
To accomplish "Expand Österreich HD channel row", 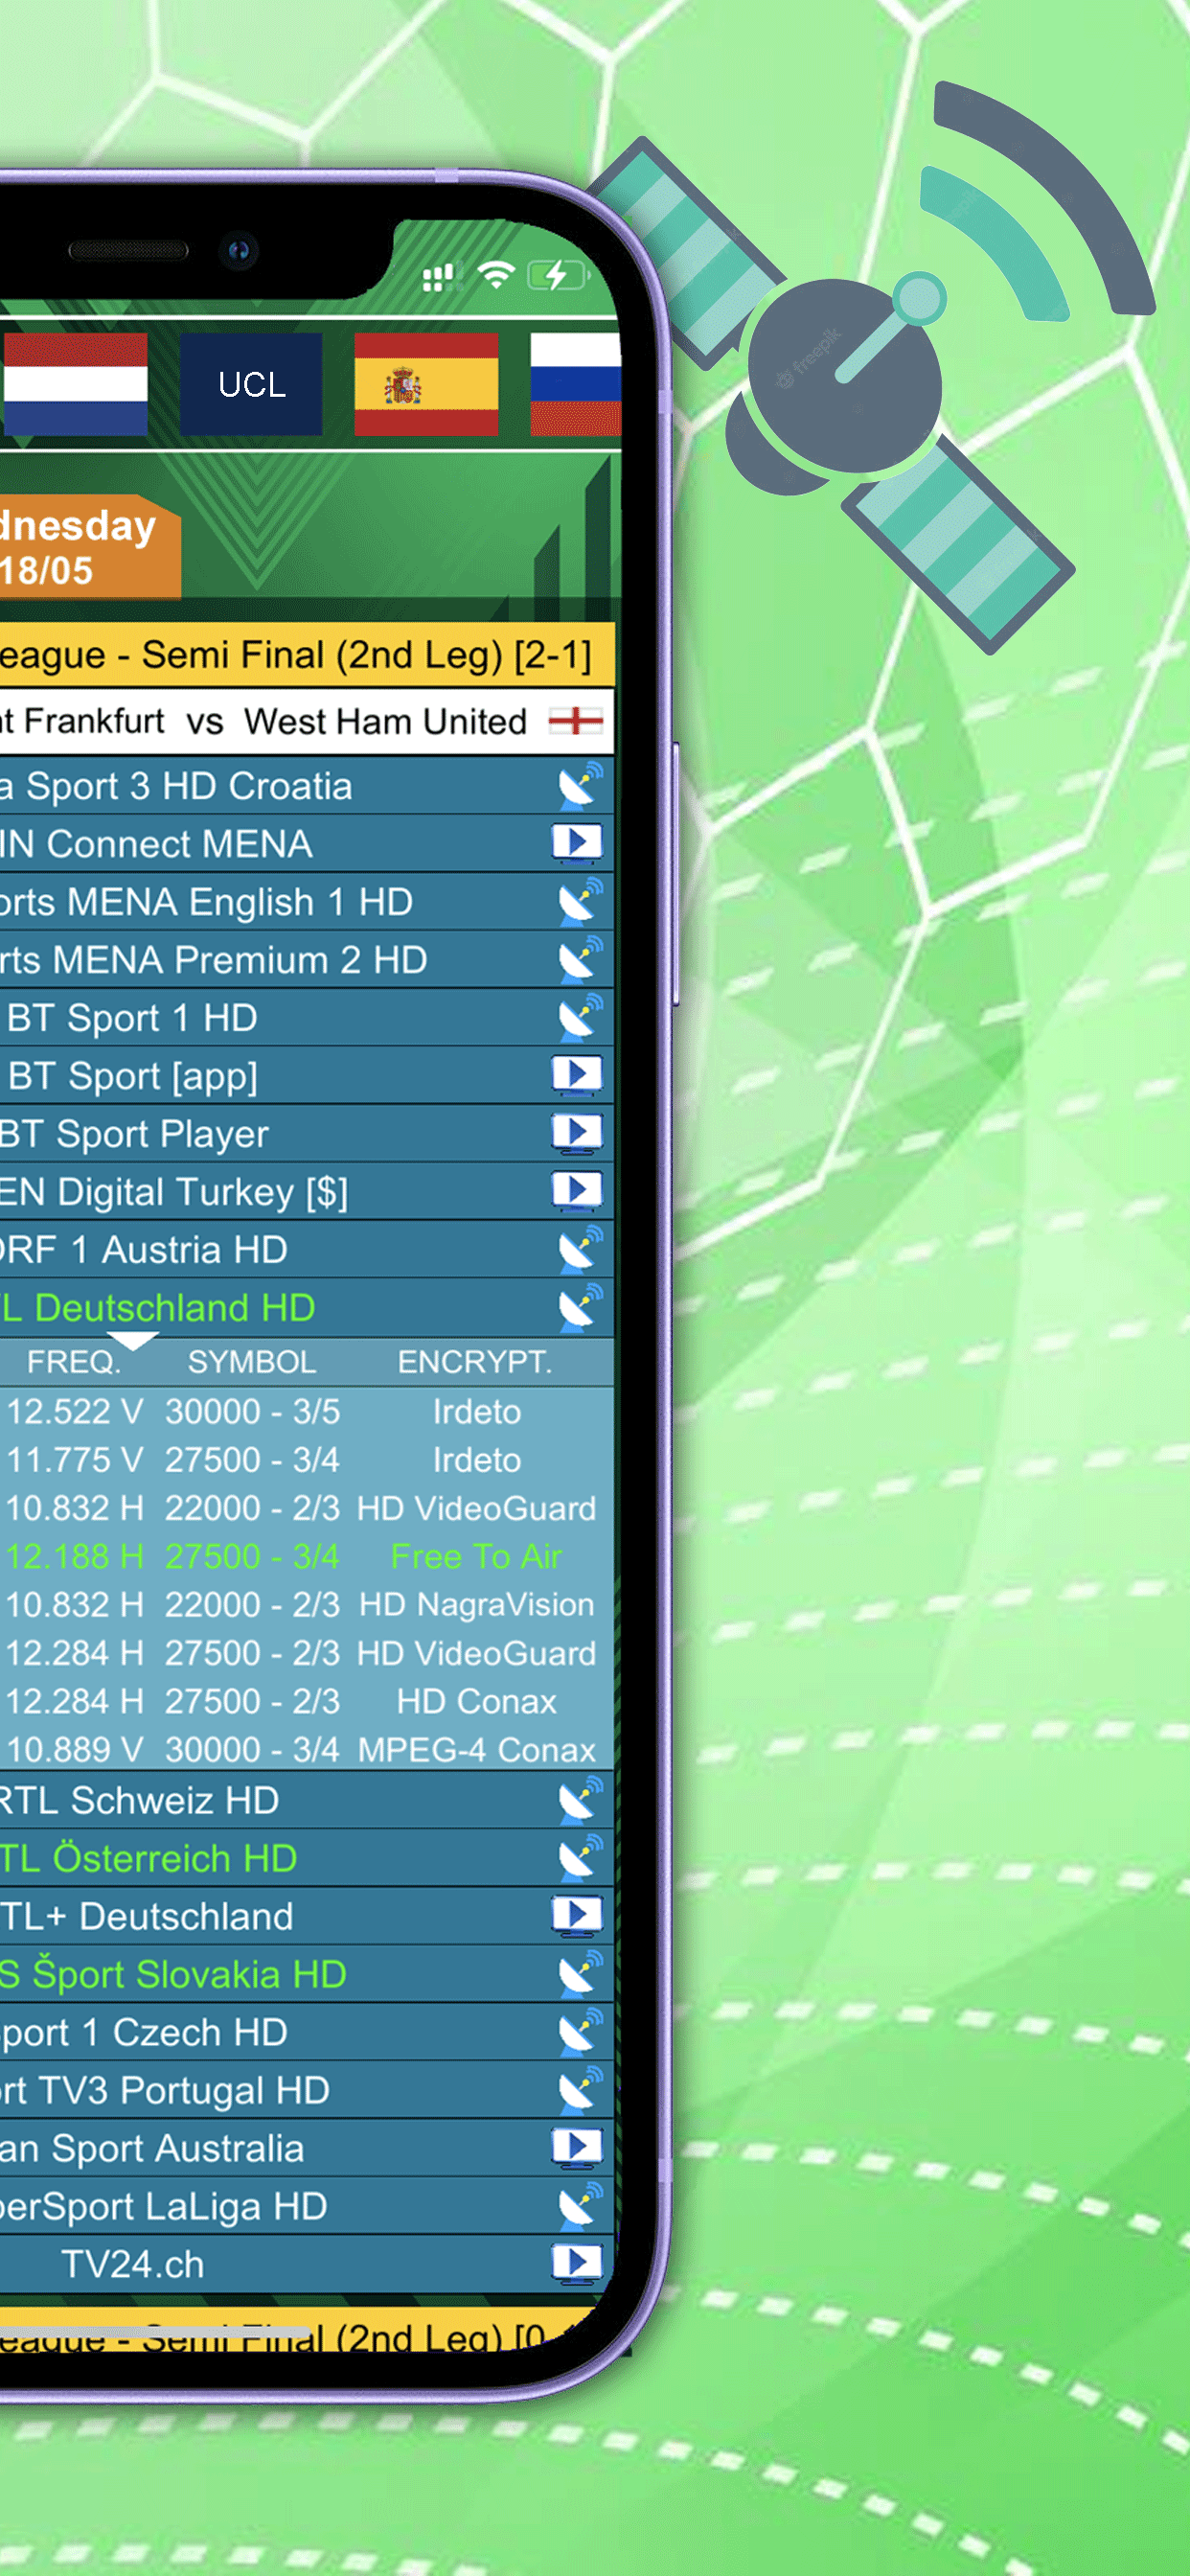I will (x=306, y=1858).
